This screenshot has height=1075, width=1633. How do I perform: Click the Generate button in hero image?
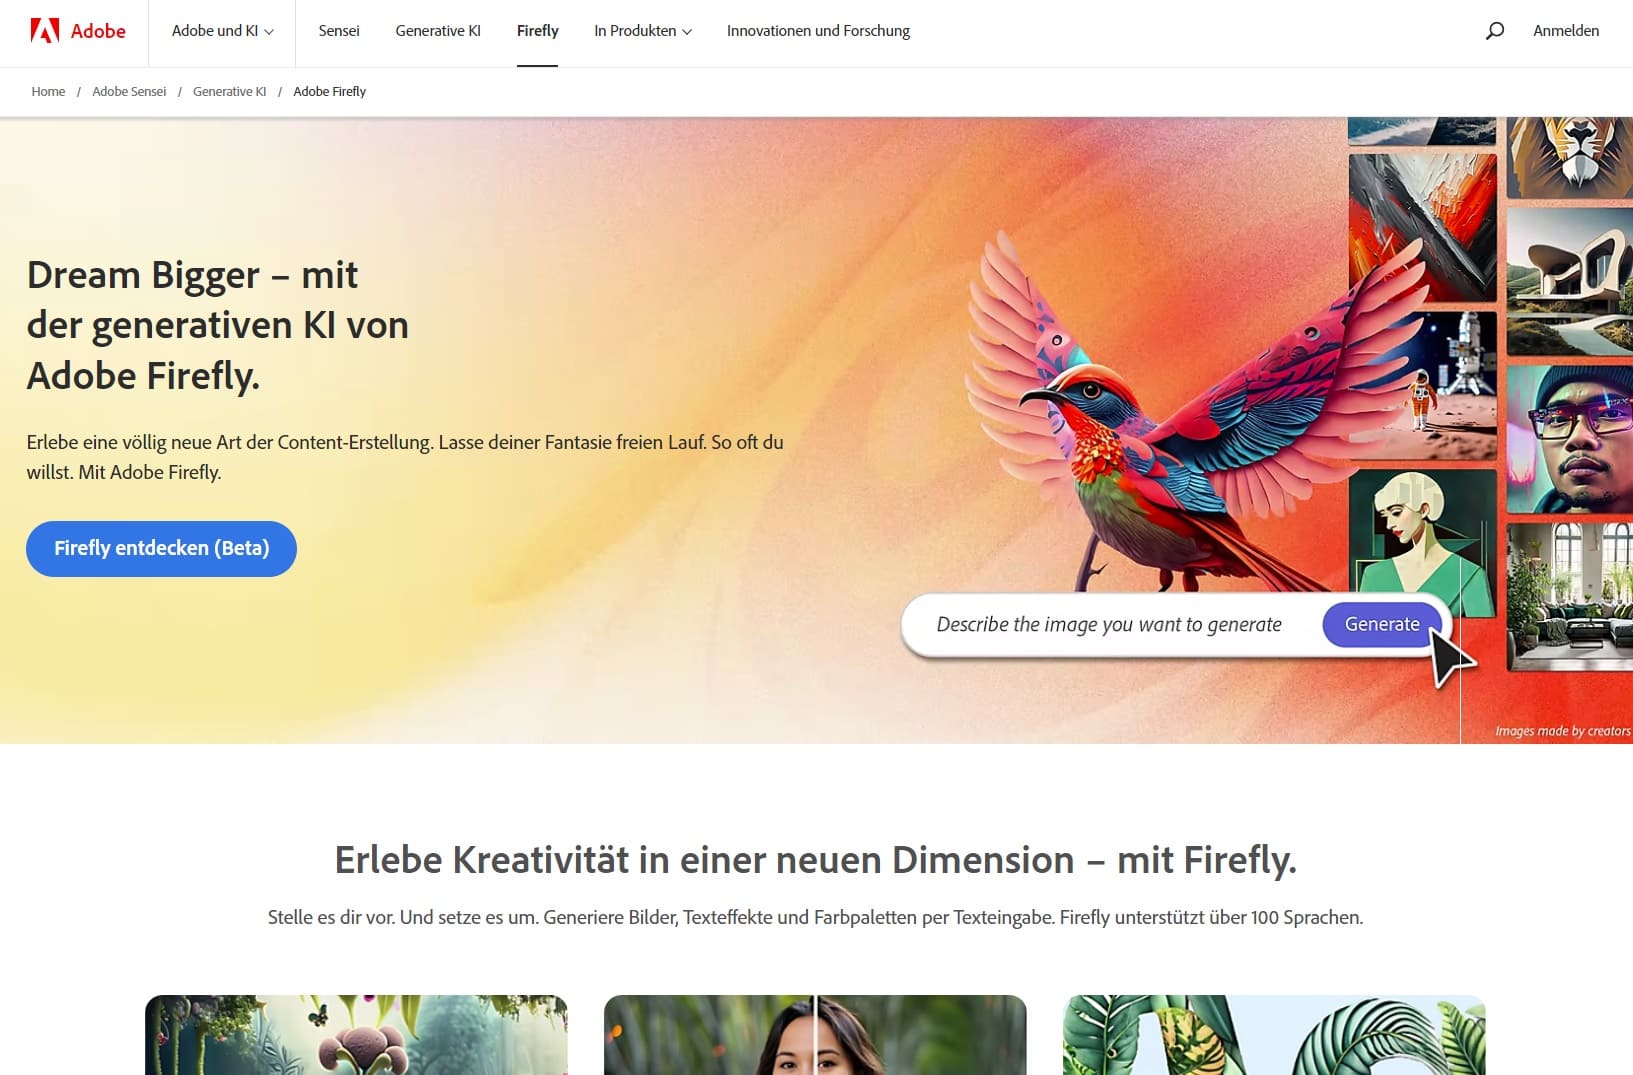1381,624
